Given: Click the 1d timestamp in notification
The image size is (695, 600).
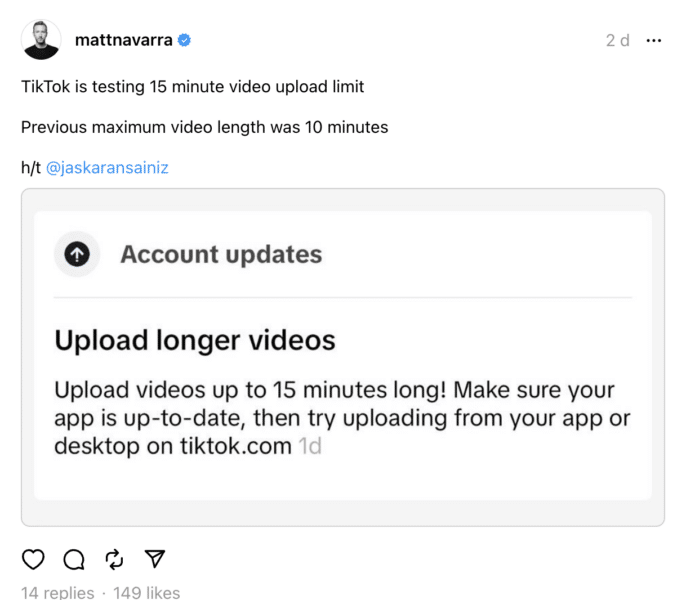Looking at the screenshot, I should [x=310, y=446].
